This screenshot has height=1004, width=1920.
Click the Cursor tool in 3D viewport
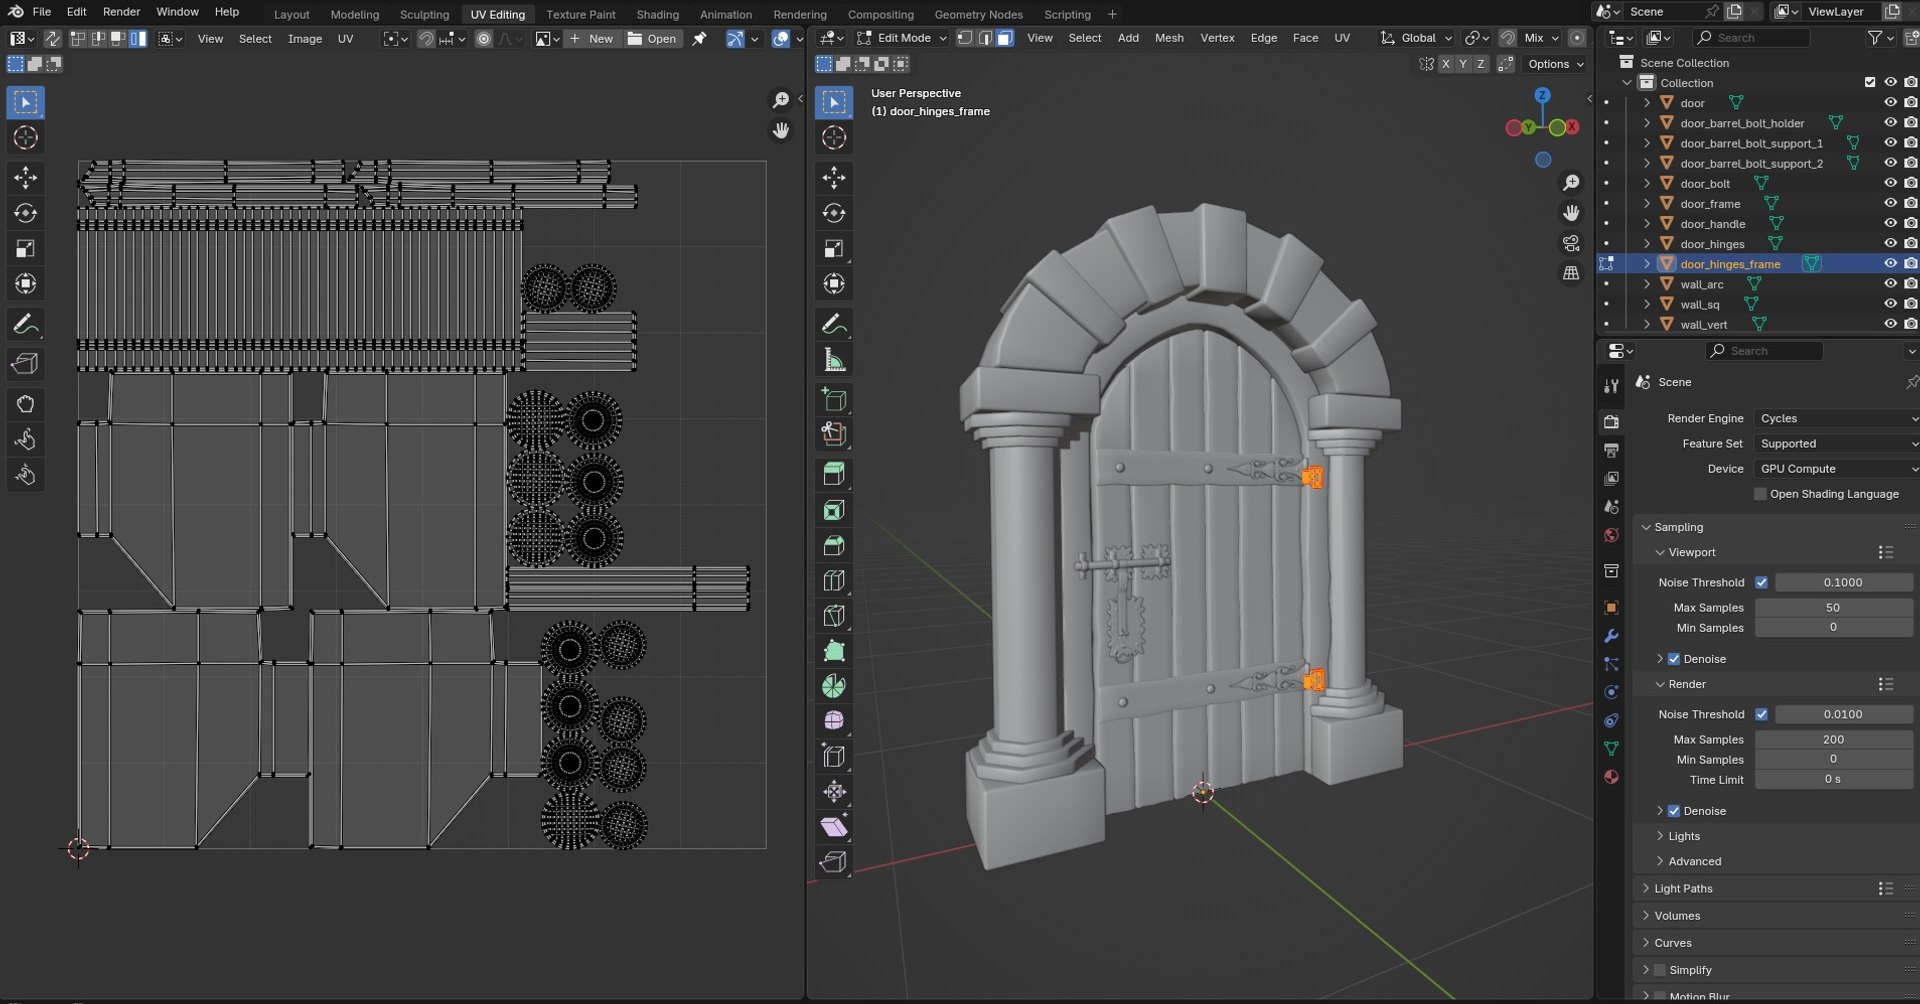[834, 138]
